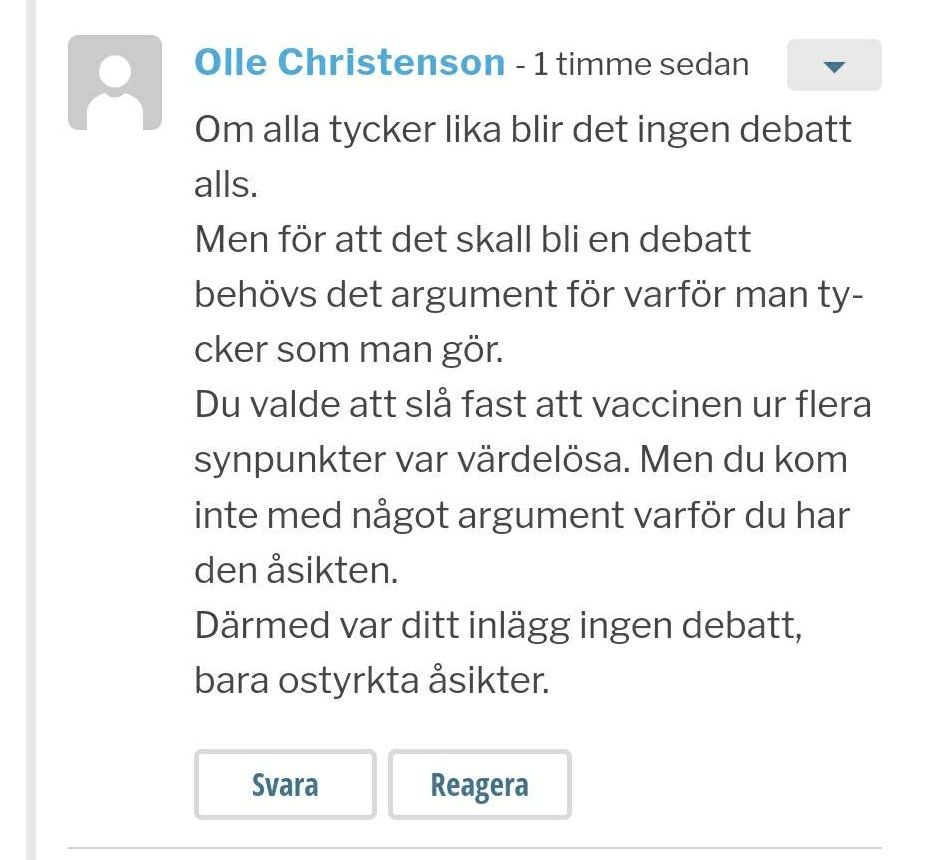
Task: Click the line starting "behövs det argument"
Action: 529,295
